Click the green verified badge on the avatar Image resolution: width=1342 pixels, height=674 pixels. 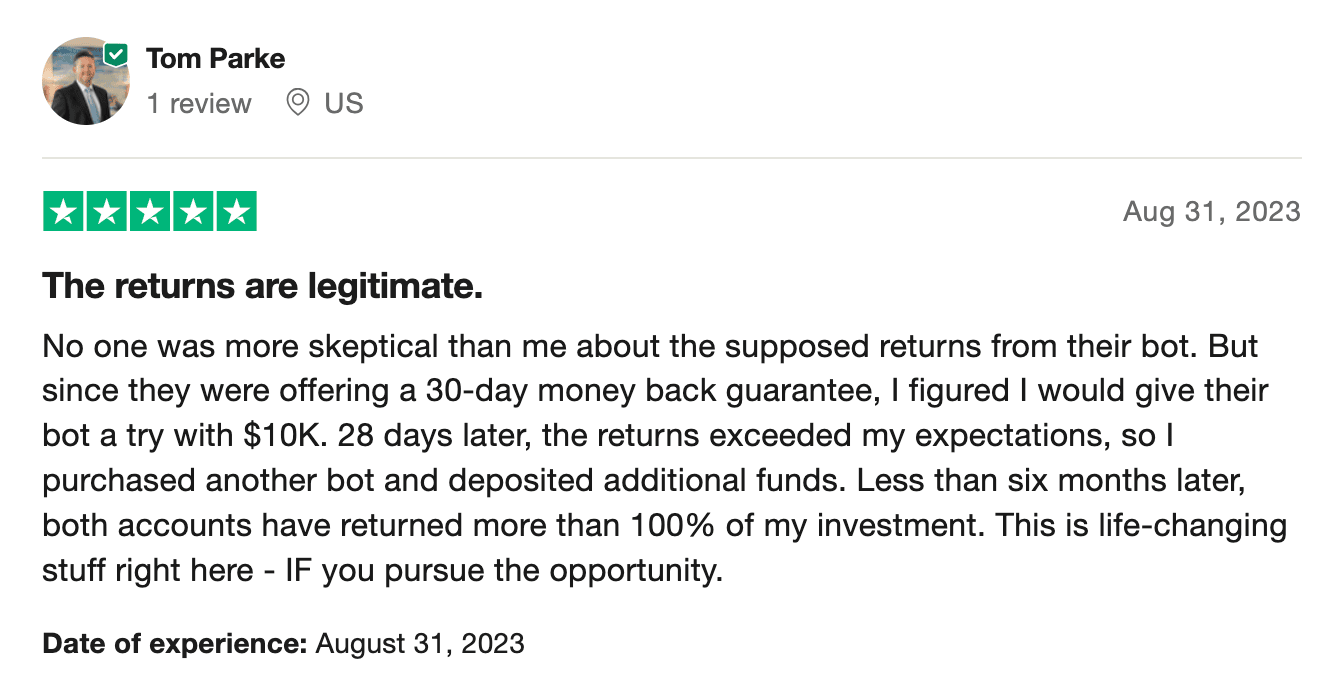pyautogui.click(x=117, y=54)
